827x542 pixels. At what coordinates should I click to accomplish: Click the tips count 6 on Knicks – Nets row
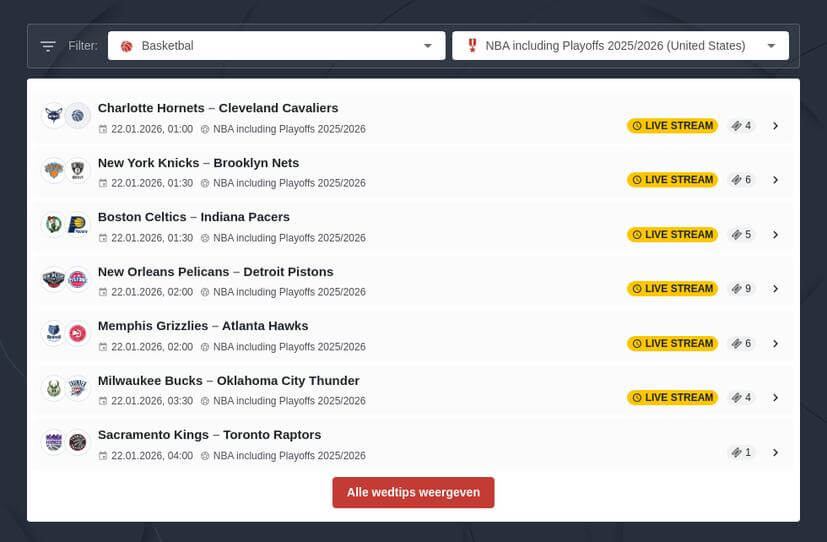(x=741, y=180)
